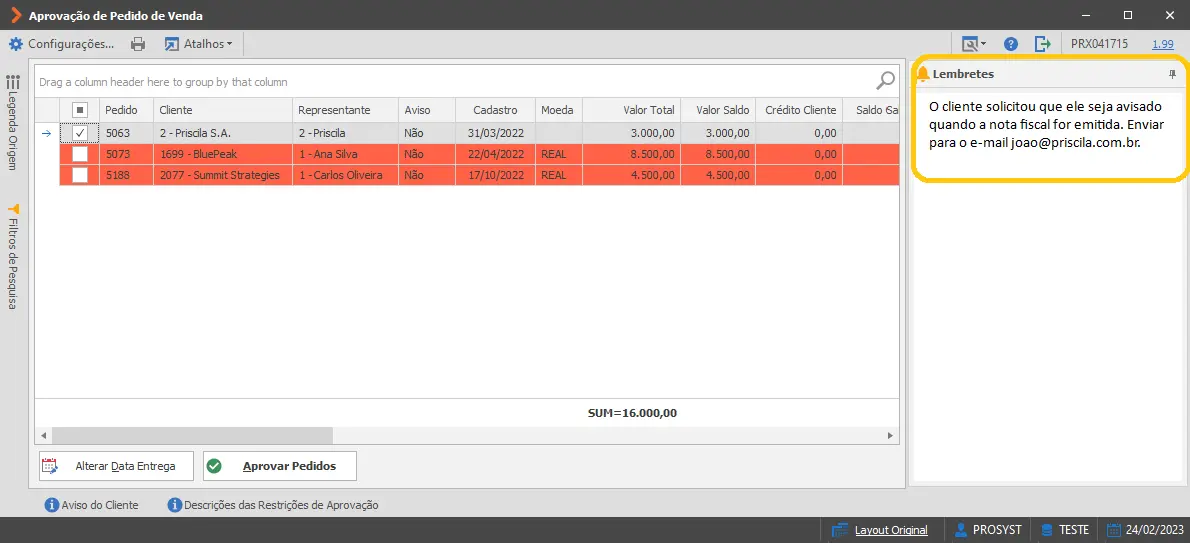Open the Legenda Origem side tab
Screen dimensions: 1190x543
(13, 123)
